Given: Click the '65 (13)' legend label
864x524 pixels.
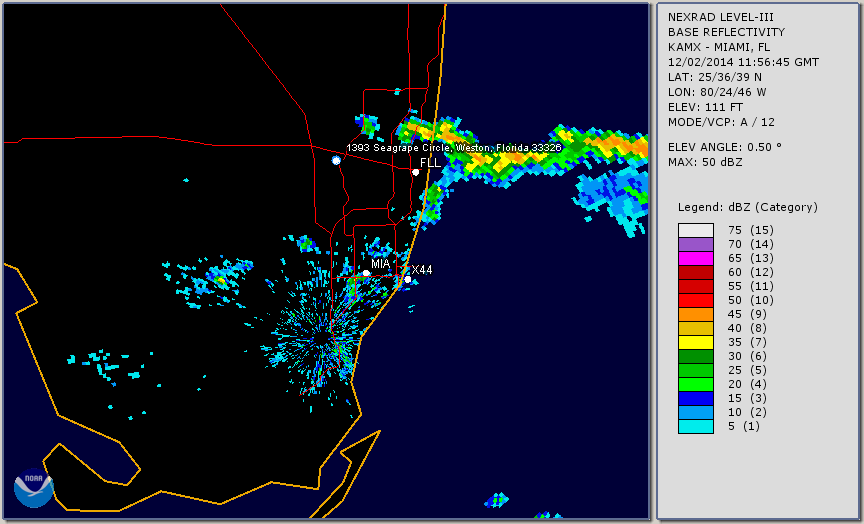Looking at the screenshot, I should (751, 258).
